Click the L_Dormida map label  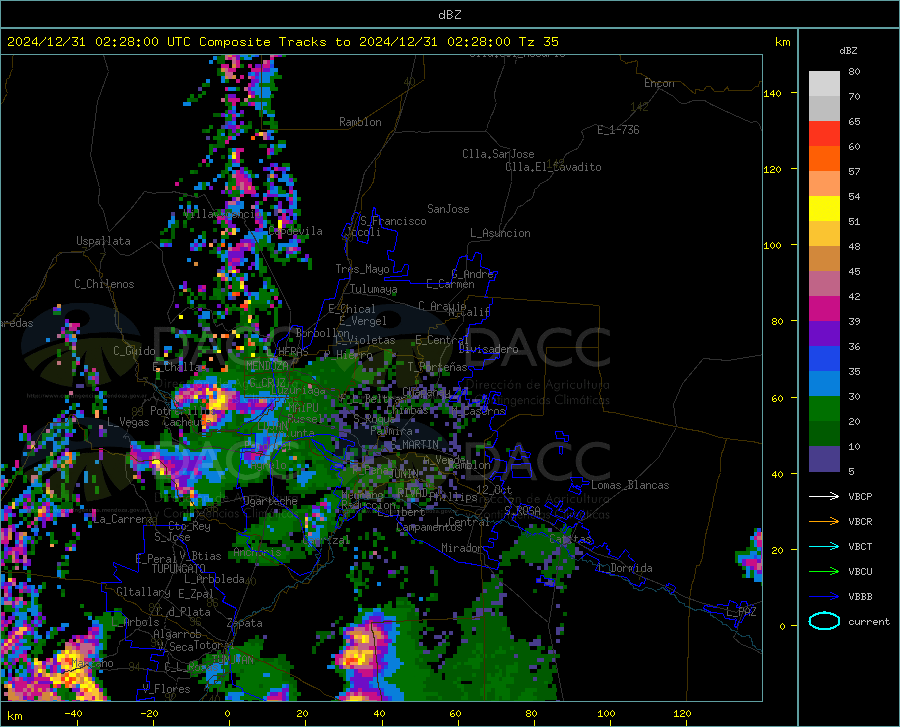click(624, 568)
